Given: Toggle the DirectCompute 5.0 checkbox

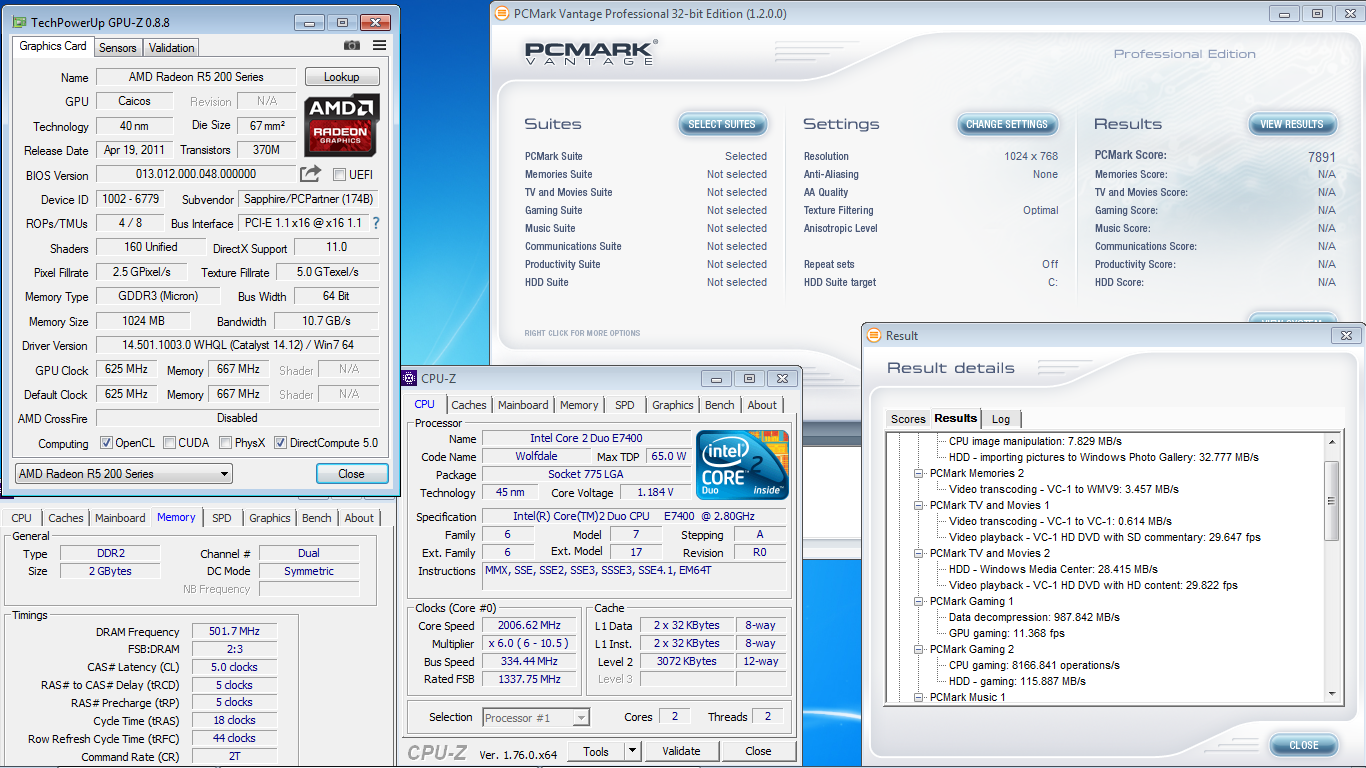Looking at the screenshot, I should (x=281, y=443).
